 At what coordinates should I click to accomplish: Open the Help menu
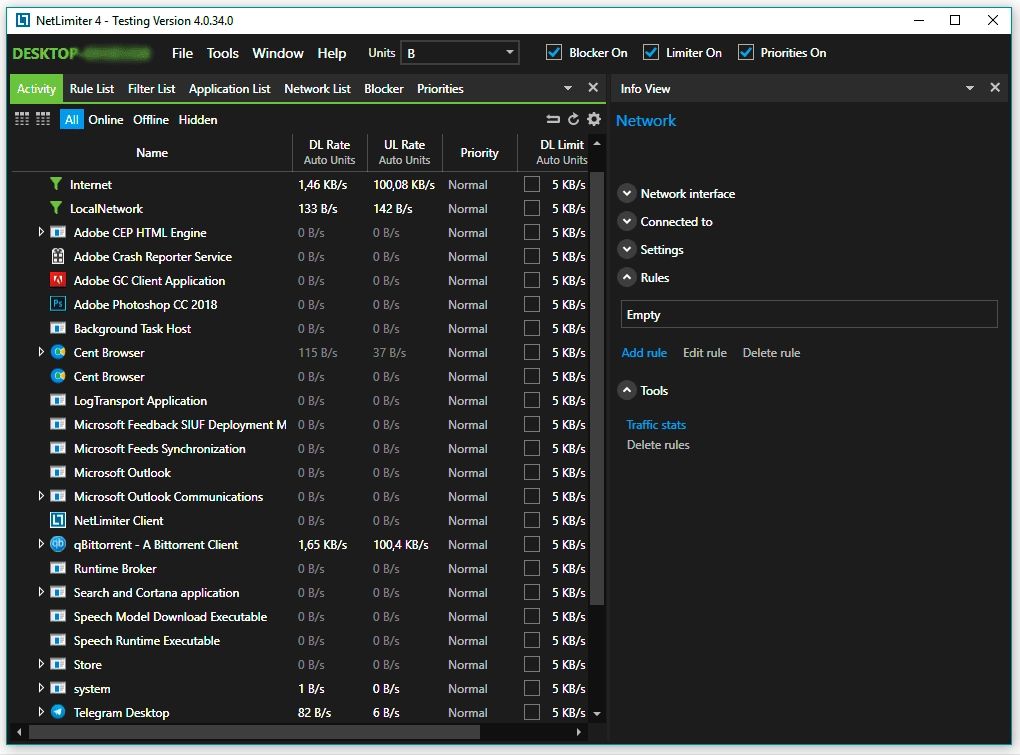pos(332,53)
